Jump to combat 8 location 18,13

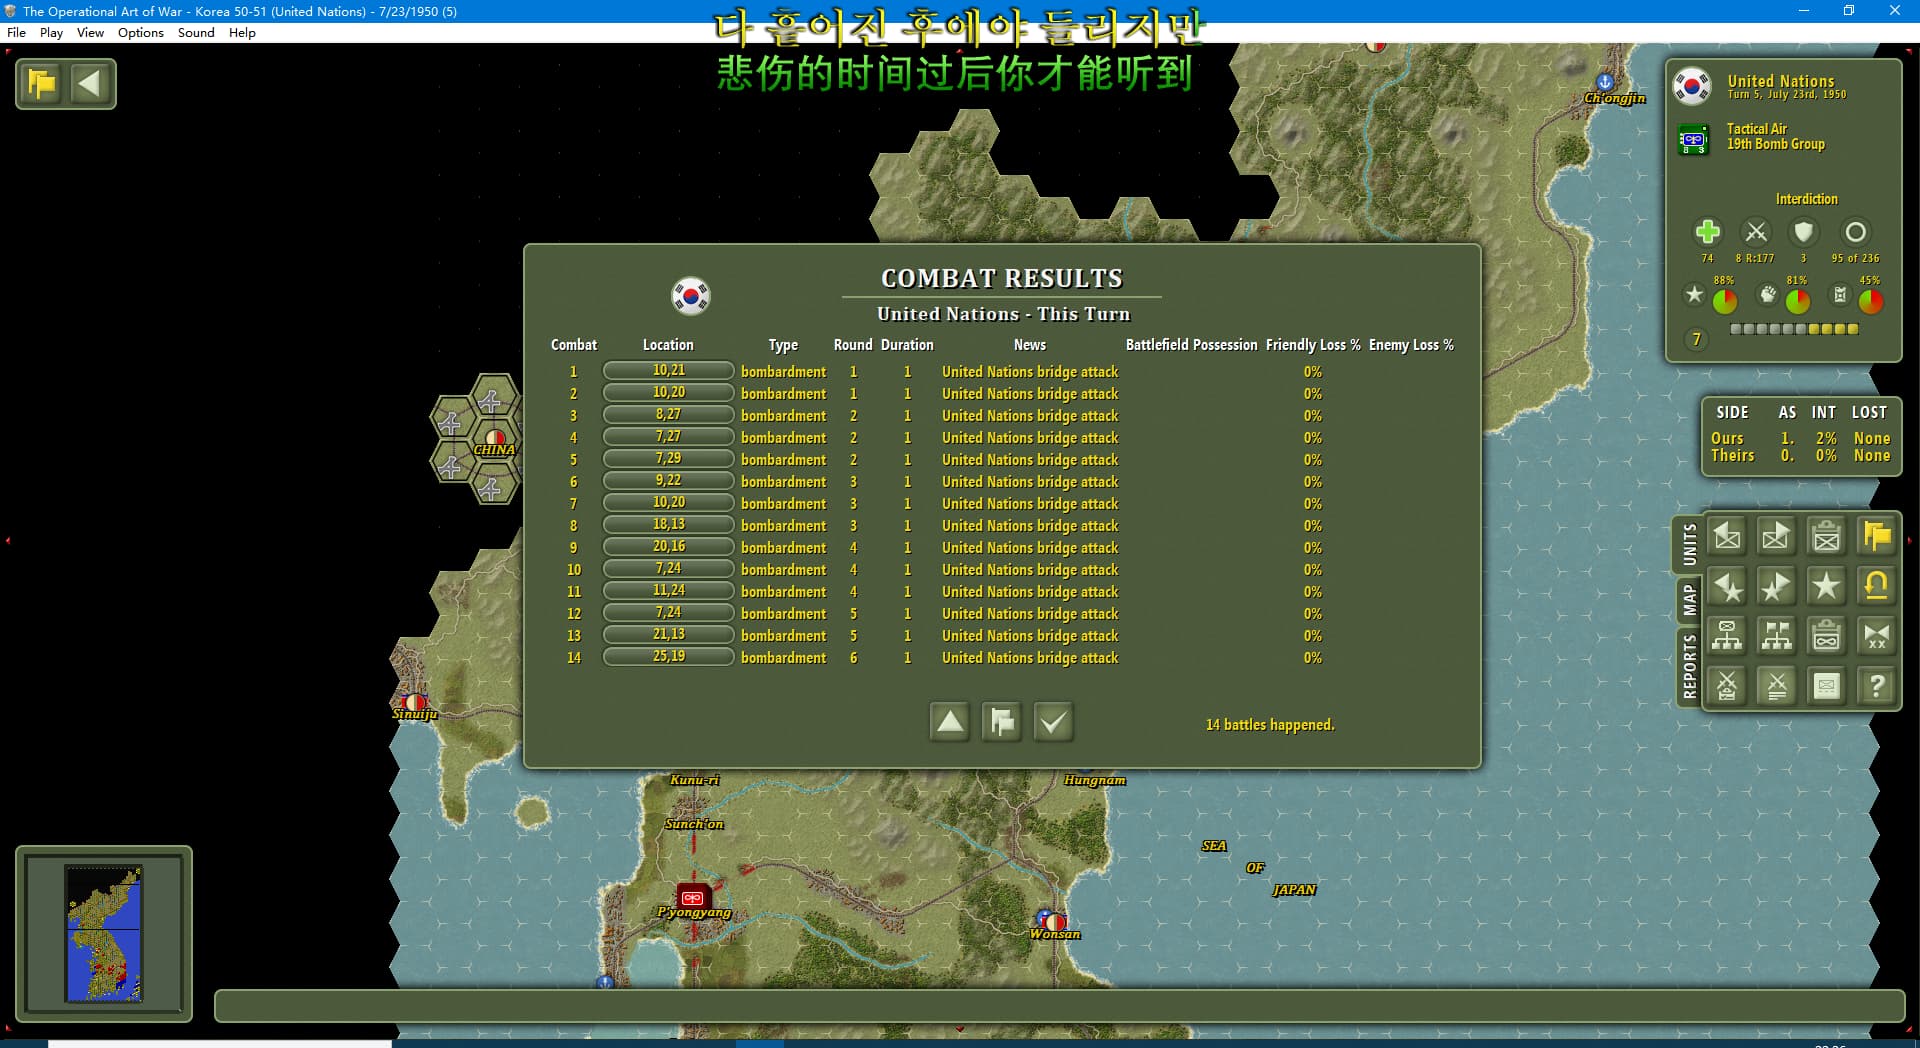tap(669, 525)
